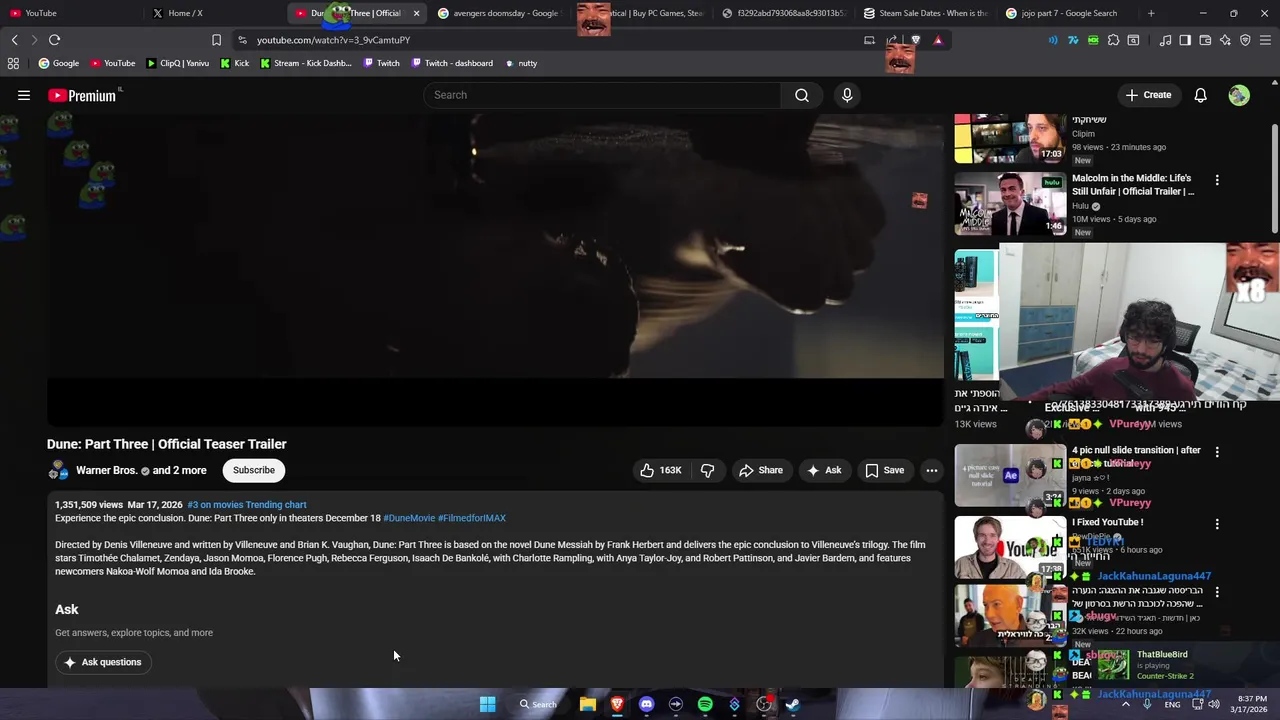Screen dimensions: 1280x720
Task: Toggle the browser sidebar panel icon
Action: (1185, 40)
